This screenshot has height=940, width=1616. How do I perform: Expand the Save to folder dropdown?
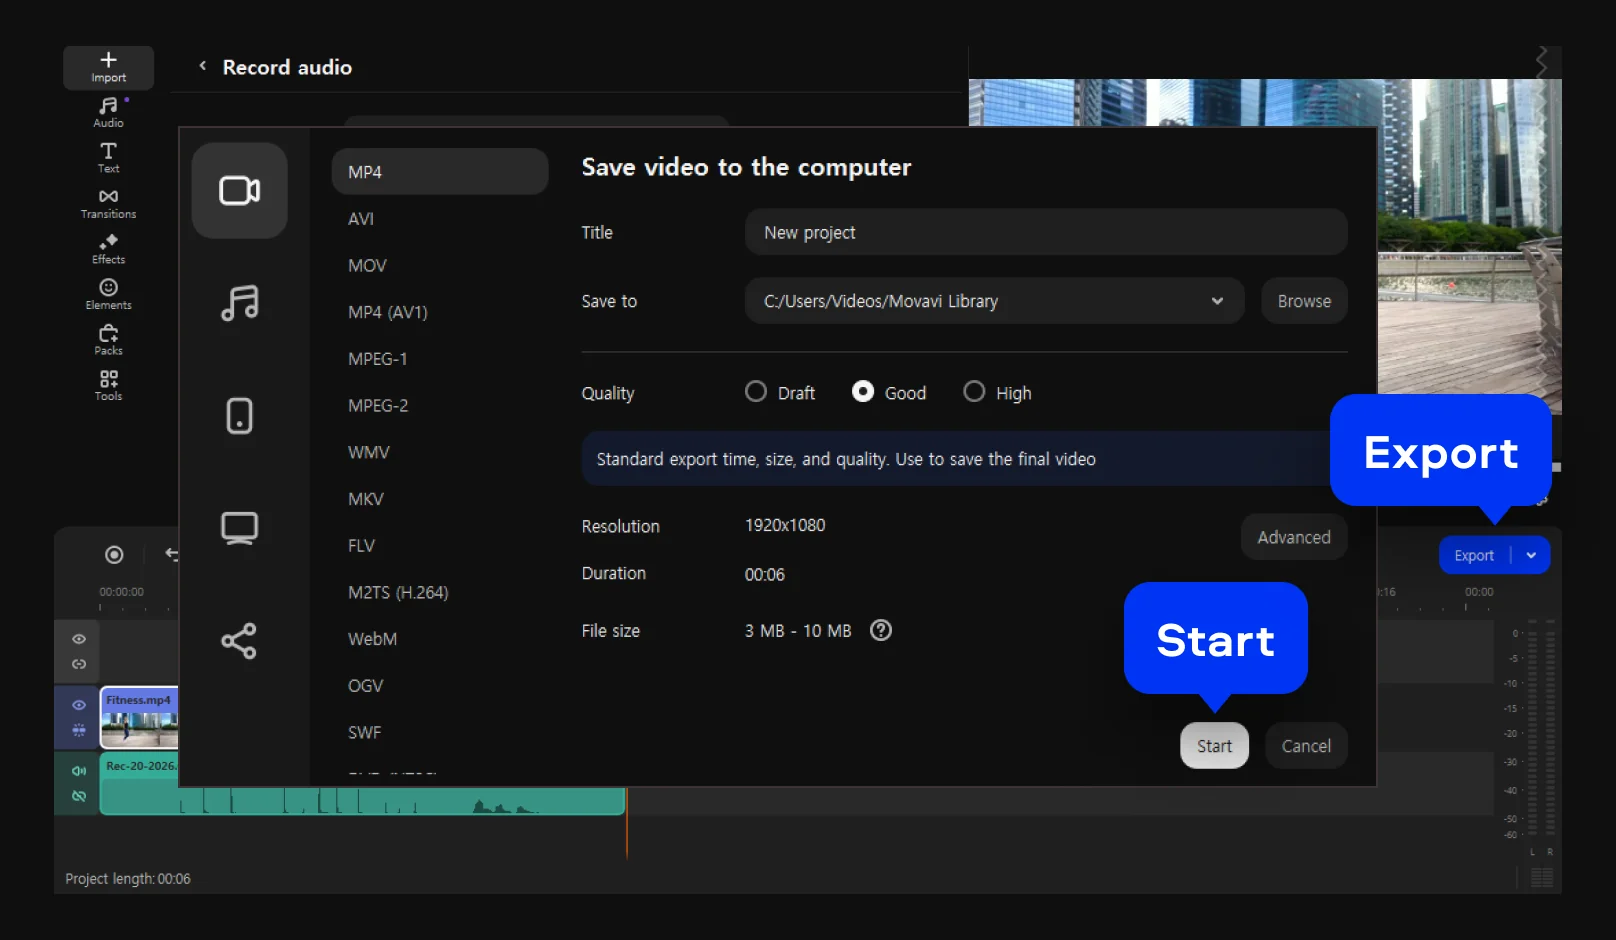coord(1216,301)
